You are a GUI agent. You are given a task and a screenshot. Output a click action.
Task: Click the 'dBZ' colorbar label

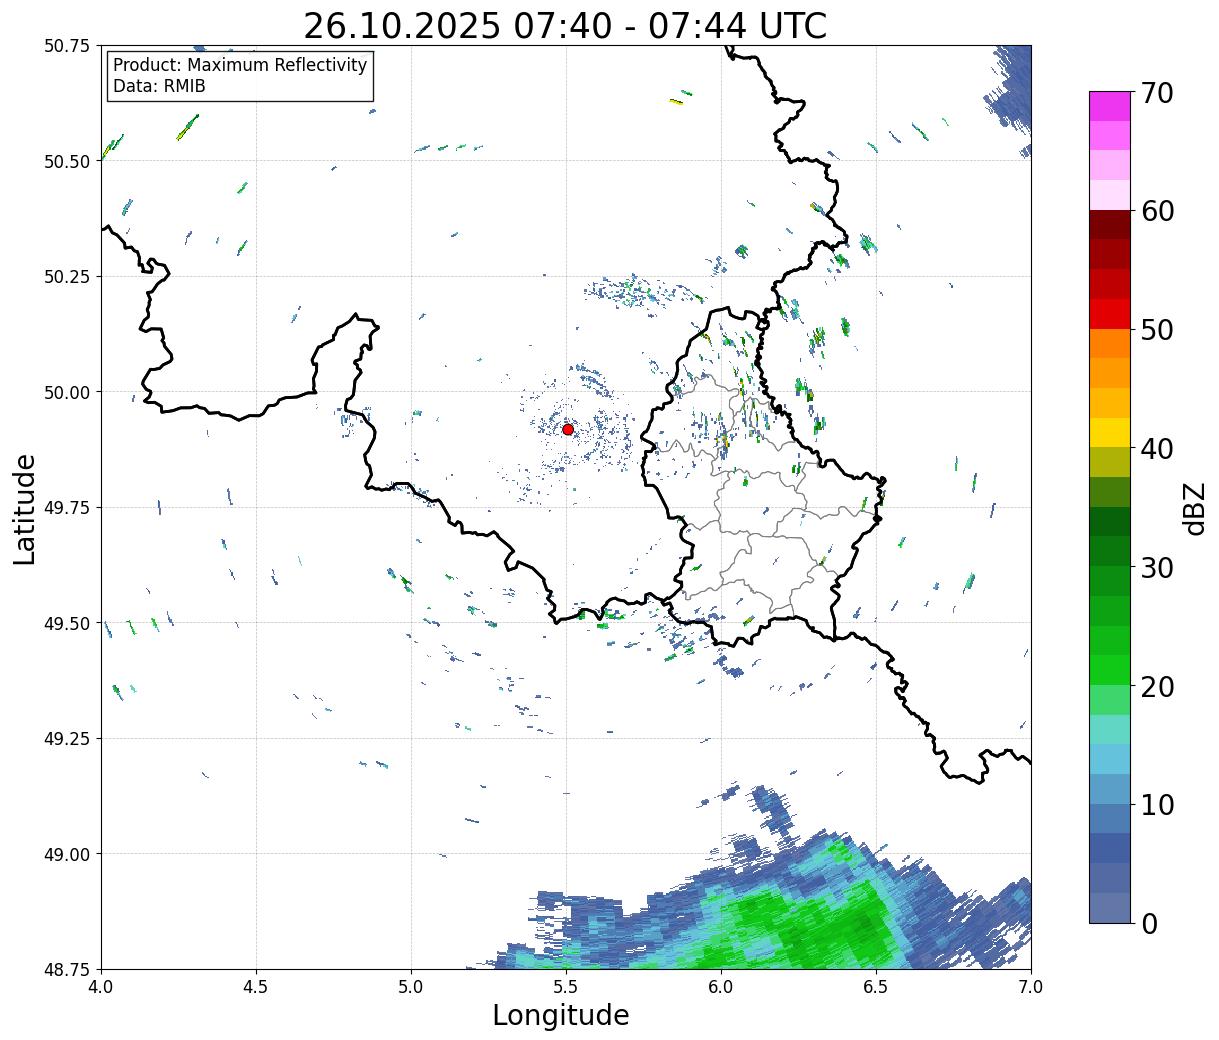[x=1195, y=508]
